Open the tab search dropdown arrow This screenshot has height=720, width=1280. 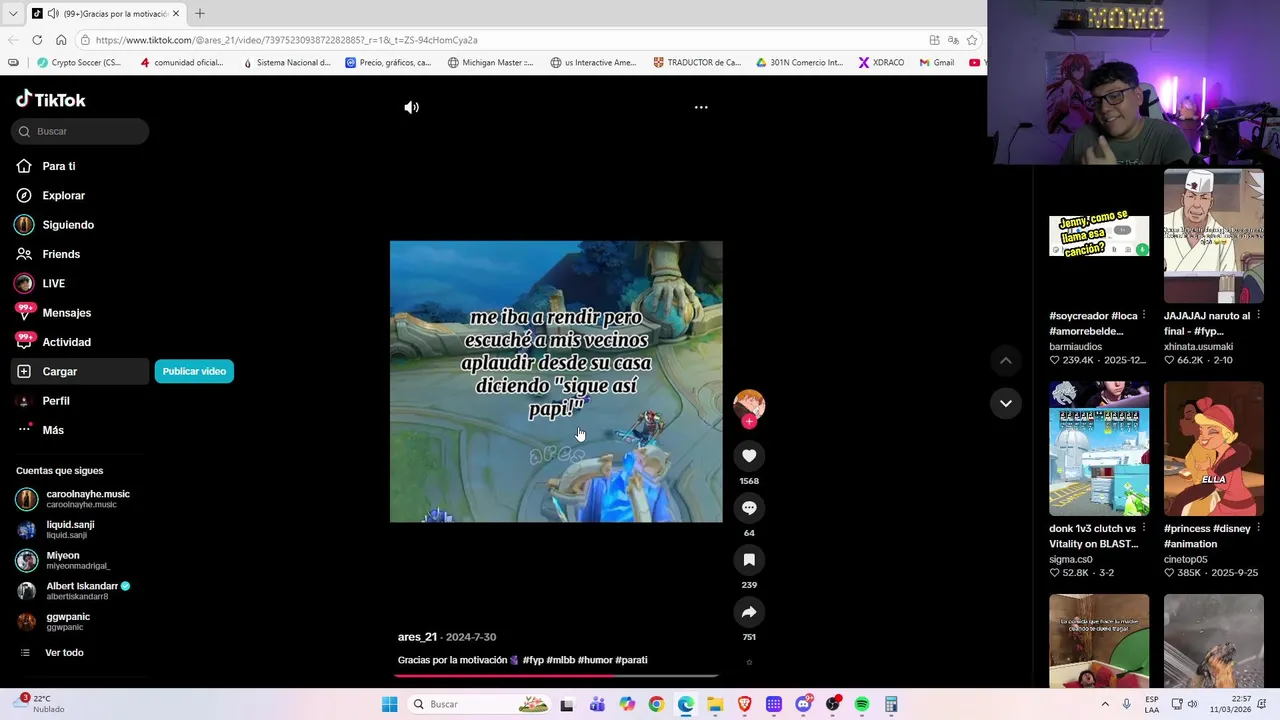[x=12, y=14]
